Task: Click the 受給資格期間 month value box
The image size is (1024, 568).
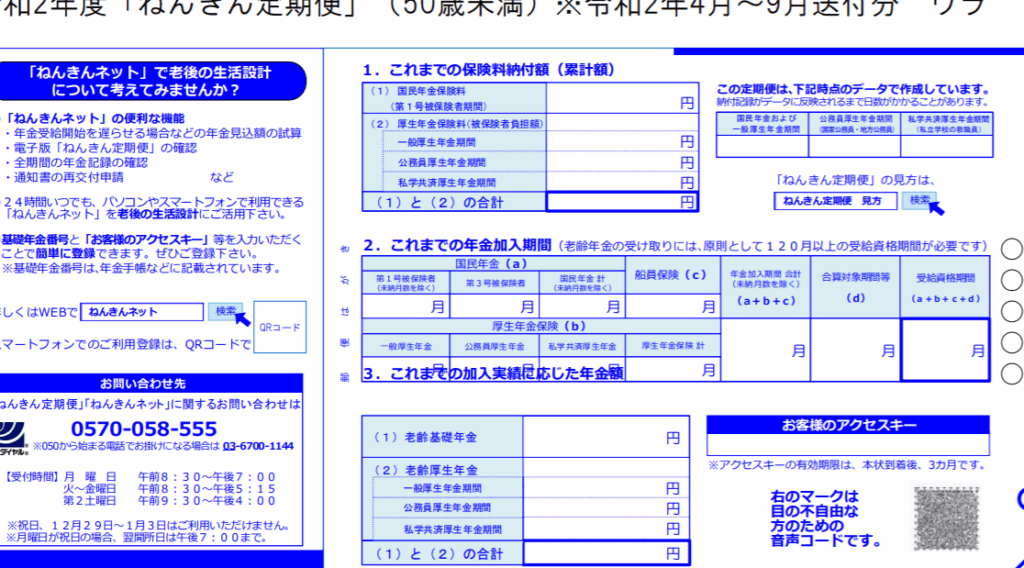Action: (x=945, y=350)
